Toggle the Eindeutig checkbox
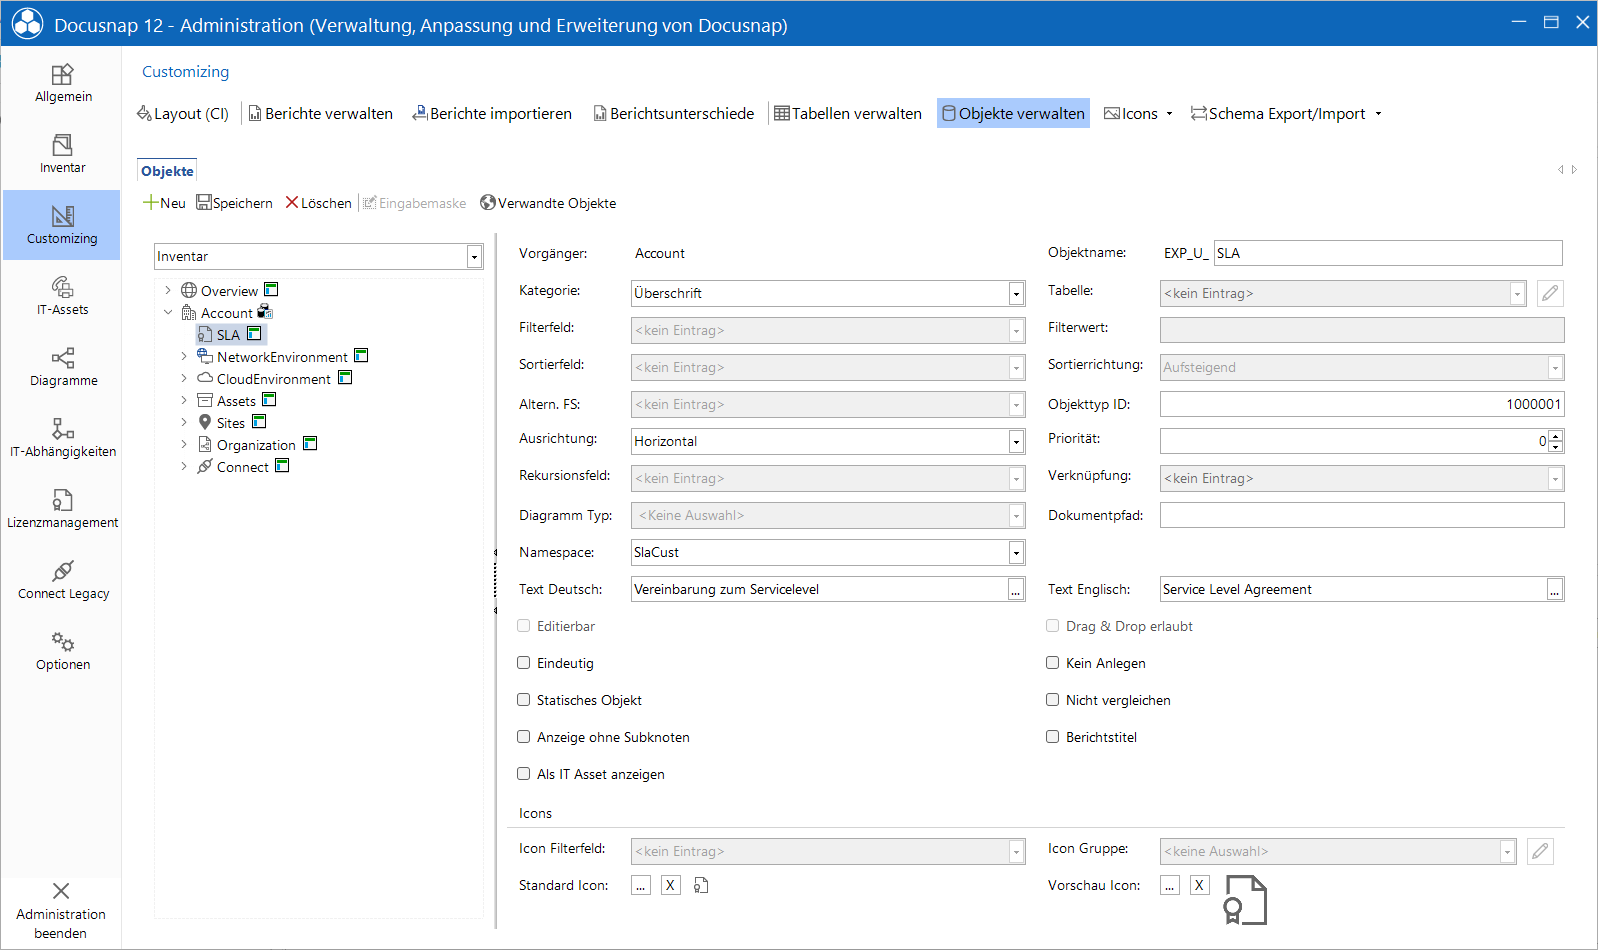The image size is (1598, 950). tap(523, 663)
